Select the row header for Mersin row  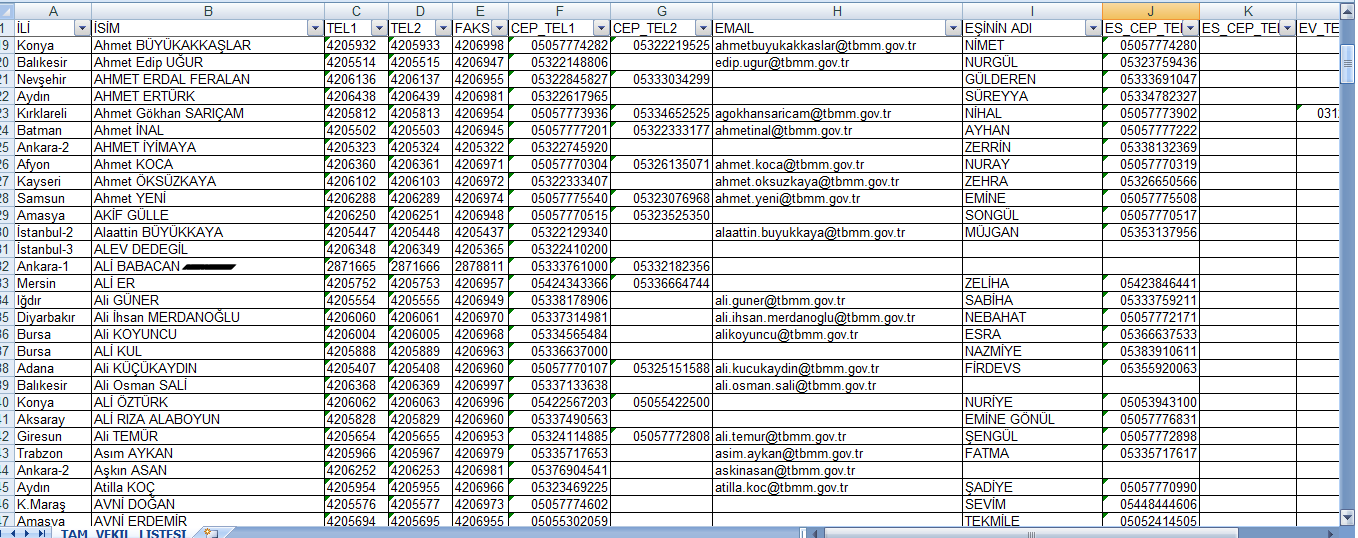[6, 284]
